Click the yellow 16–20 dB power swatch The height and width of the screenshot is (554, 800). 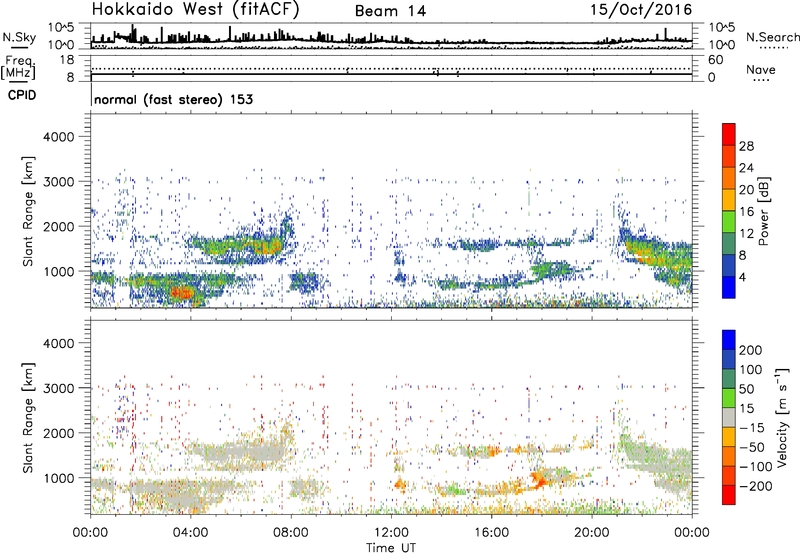[x=729, y=199]
